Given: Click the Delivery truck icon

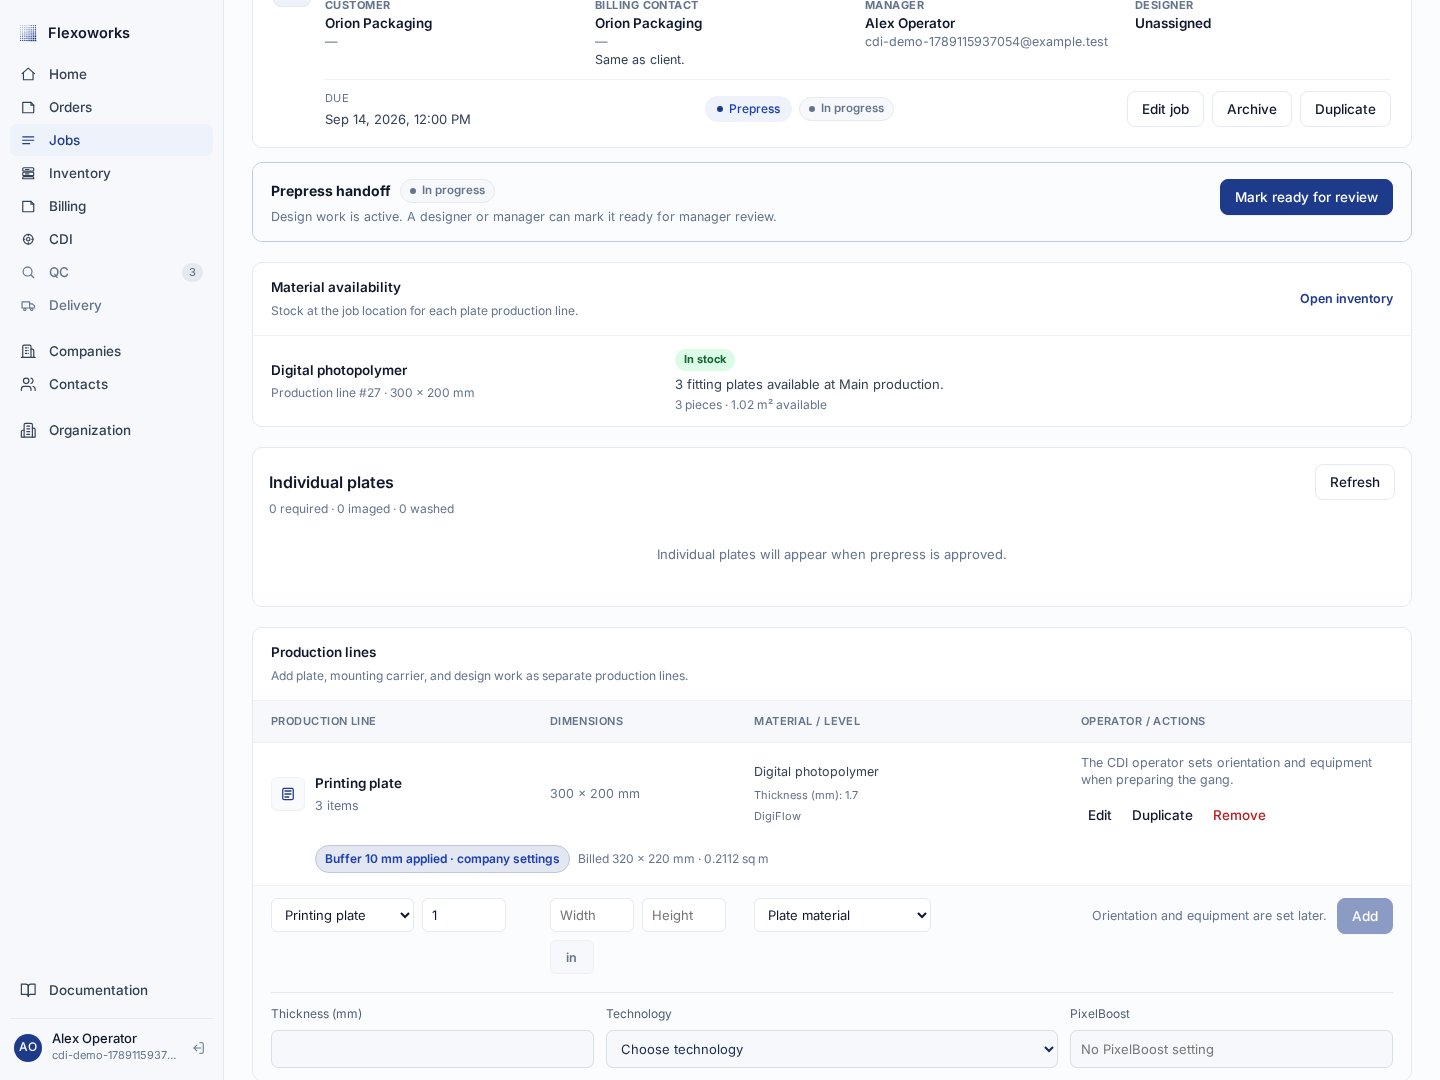Looking at the screenshot, I should click(x=28, y=305).
